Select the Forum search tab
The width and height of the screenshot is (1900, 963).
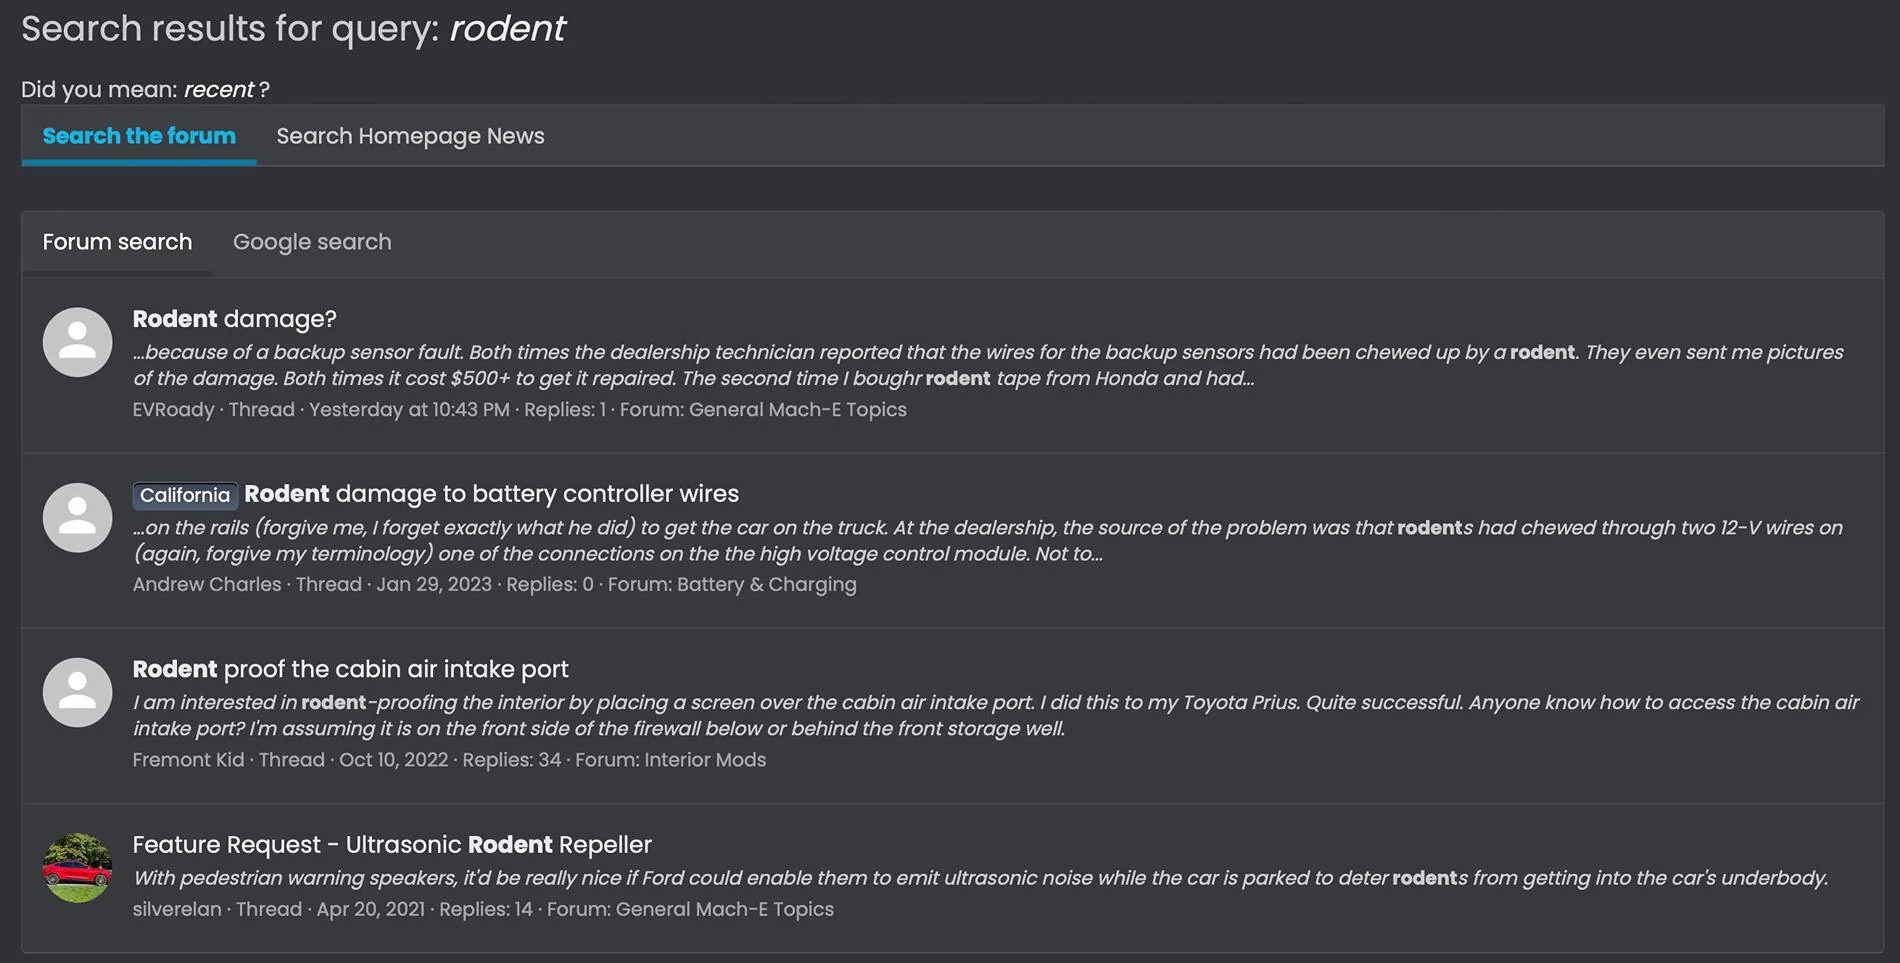pos(117,242)
